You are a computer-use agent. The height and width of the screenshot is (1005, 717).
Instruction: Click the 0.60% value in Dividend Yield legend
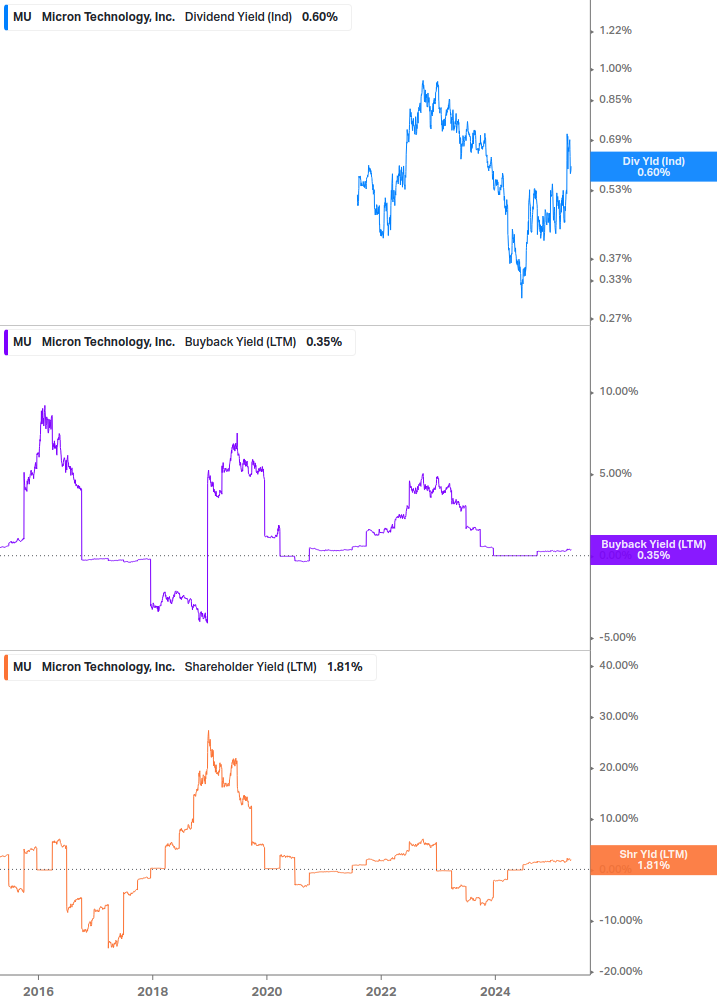[320, 17]
